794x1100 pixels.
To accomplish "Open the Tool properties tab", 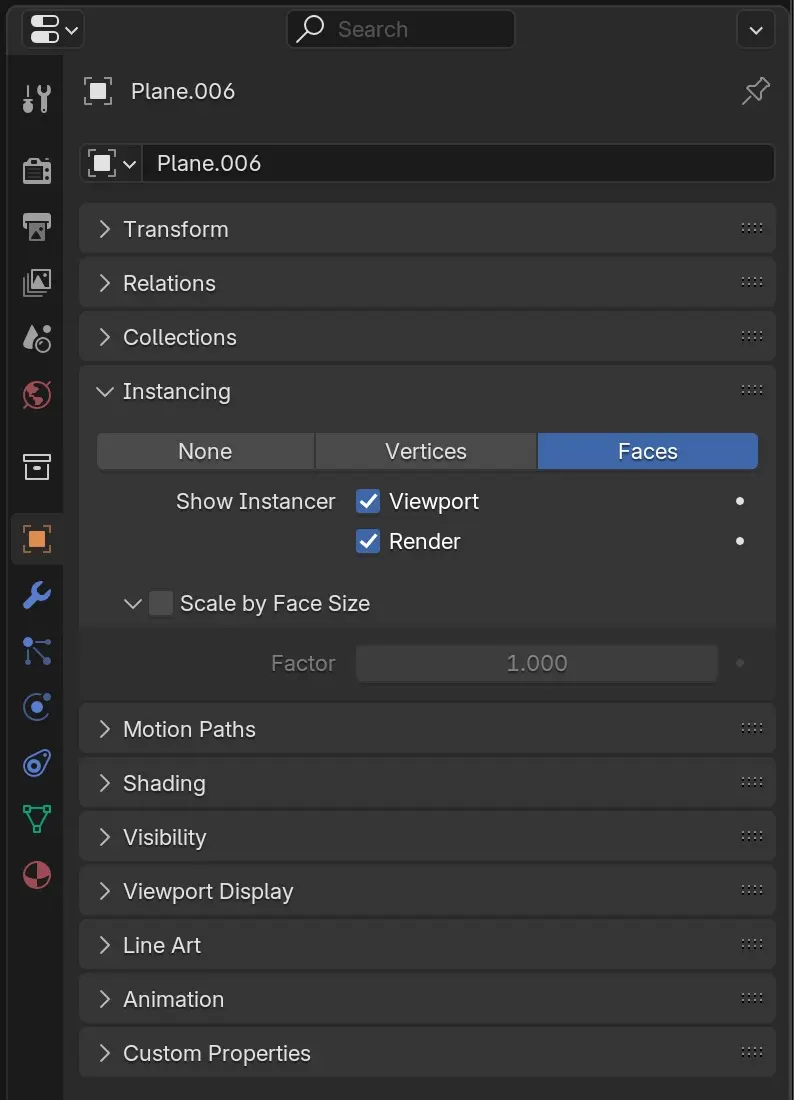I will pos(37,99).
